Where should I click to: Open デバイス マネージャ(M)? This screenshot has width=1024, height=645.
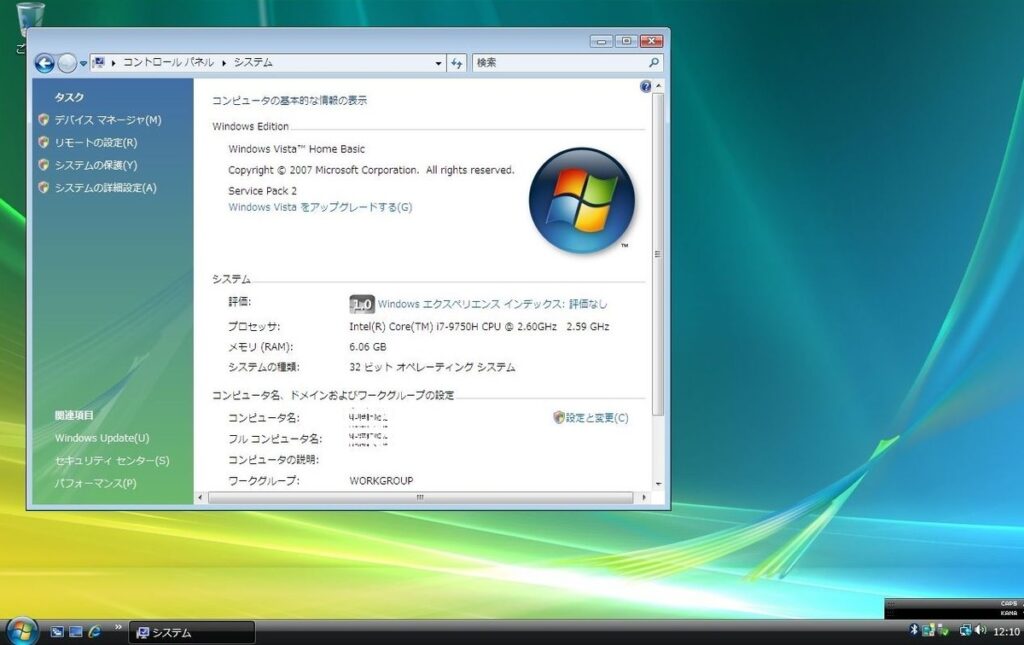(108, 119)
